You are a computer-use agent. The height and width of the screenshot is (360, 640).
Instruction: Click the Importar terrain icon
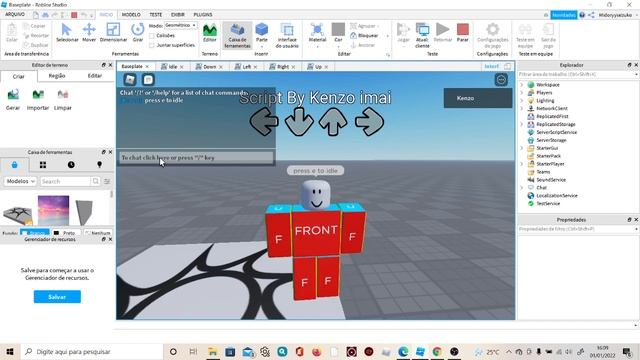38,99
